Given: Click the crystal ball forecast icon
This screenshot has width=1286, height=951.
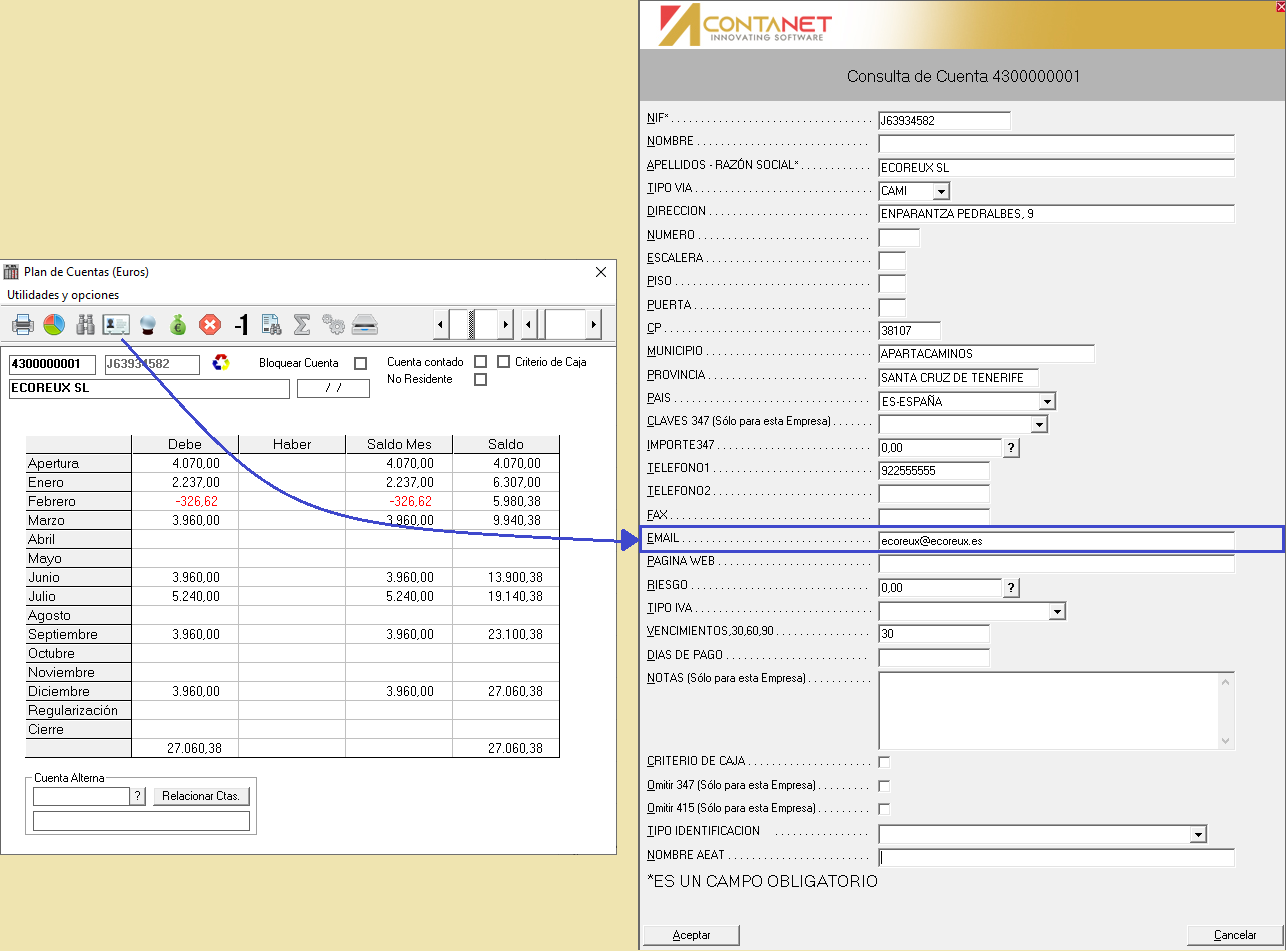Looking at the screenshot, I should click(148, 324).
